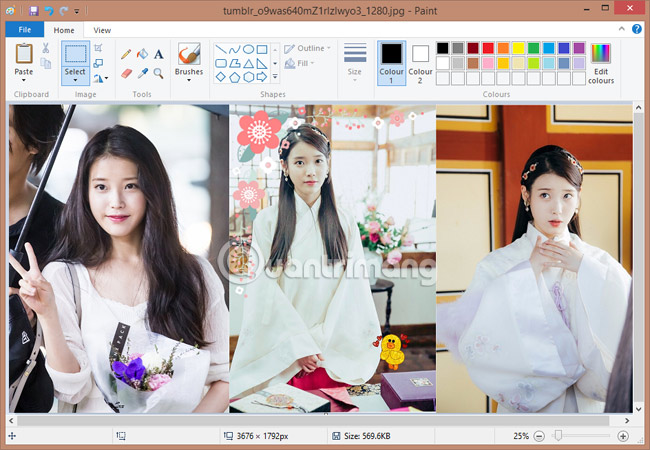This screenshot has height=450, width=650.
Task: Click the zoom slider handle
Action: [558, 435]
